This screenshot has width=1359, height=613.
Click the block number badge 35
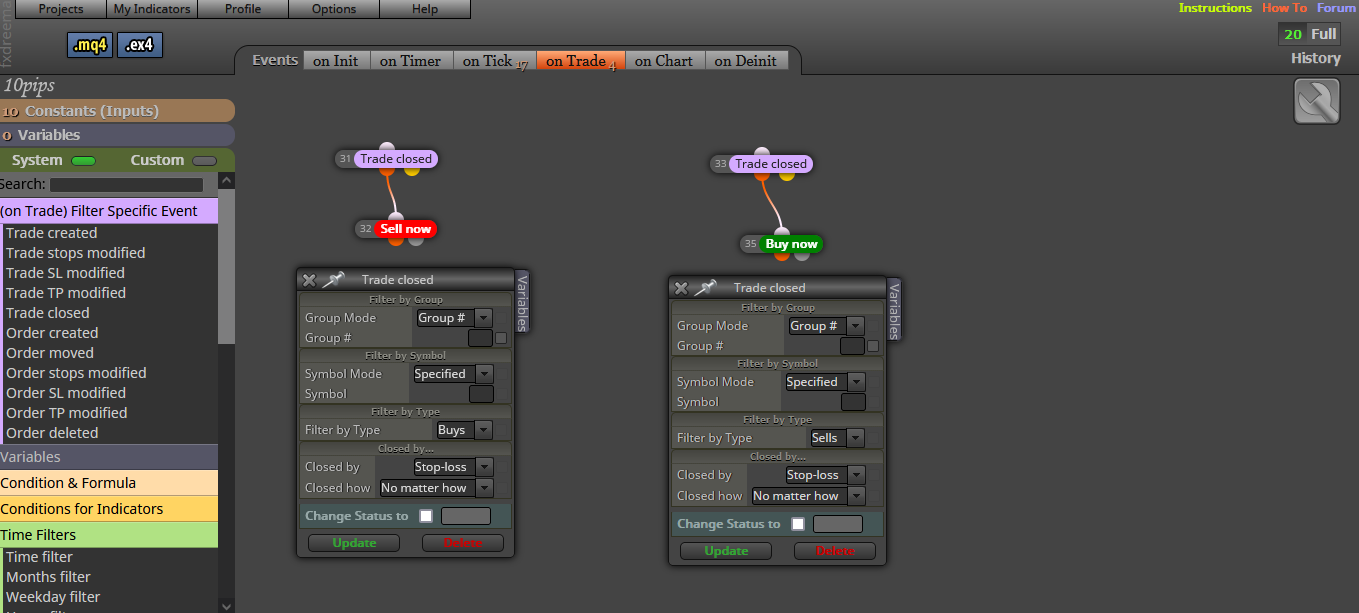pyautogui.click(x=750, y=244)
